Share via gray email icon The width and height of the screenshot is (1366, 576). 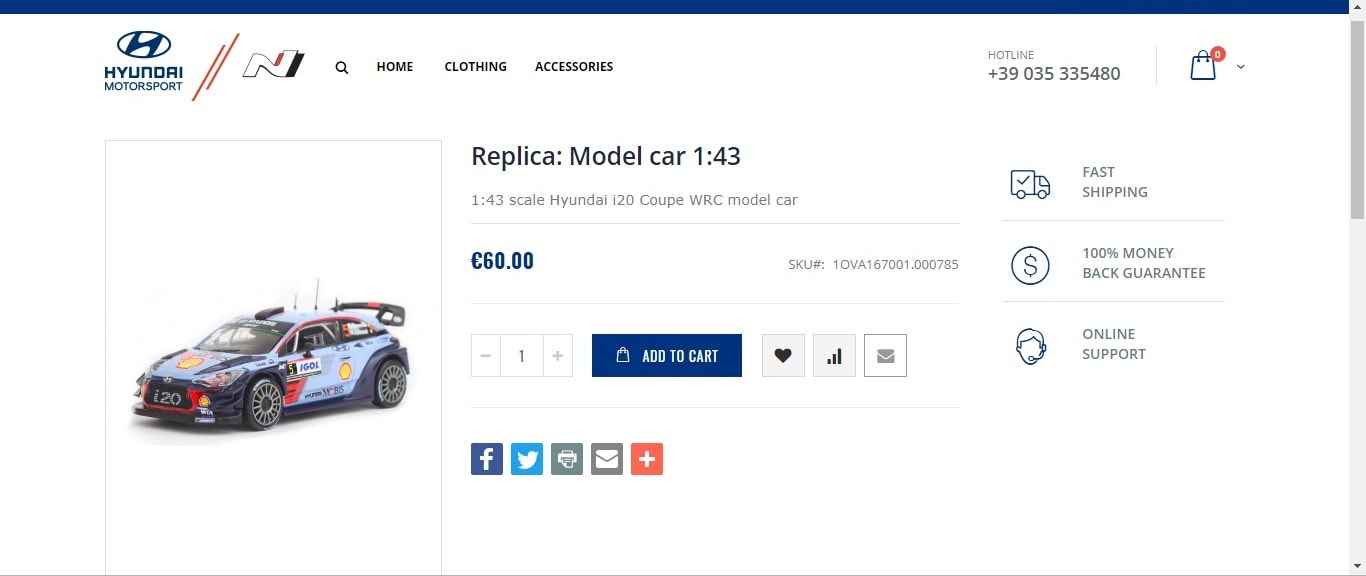coord(607,459)
